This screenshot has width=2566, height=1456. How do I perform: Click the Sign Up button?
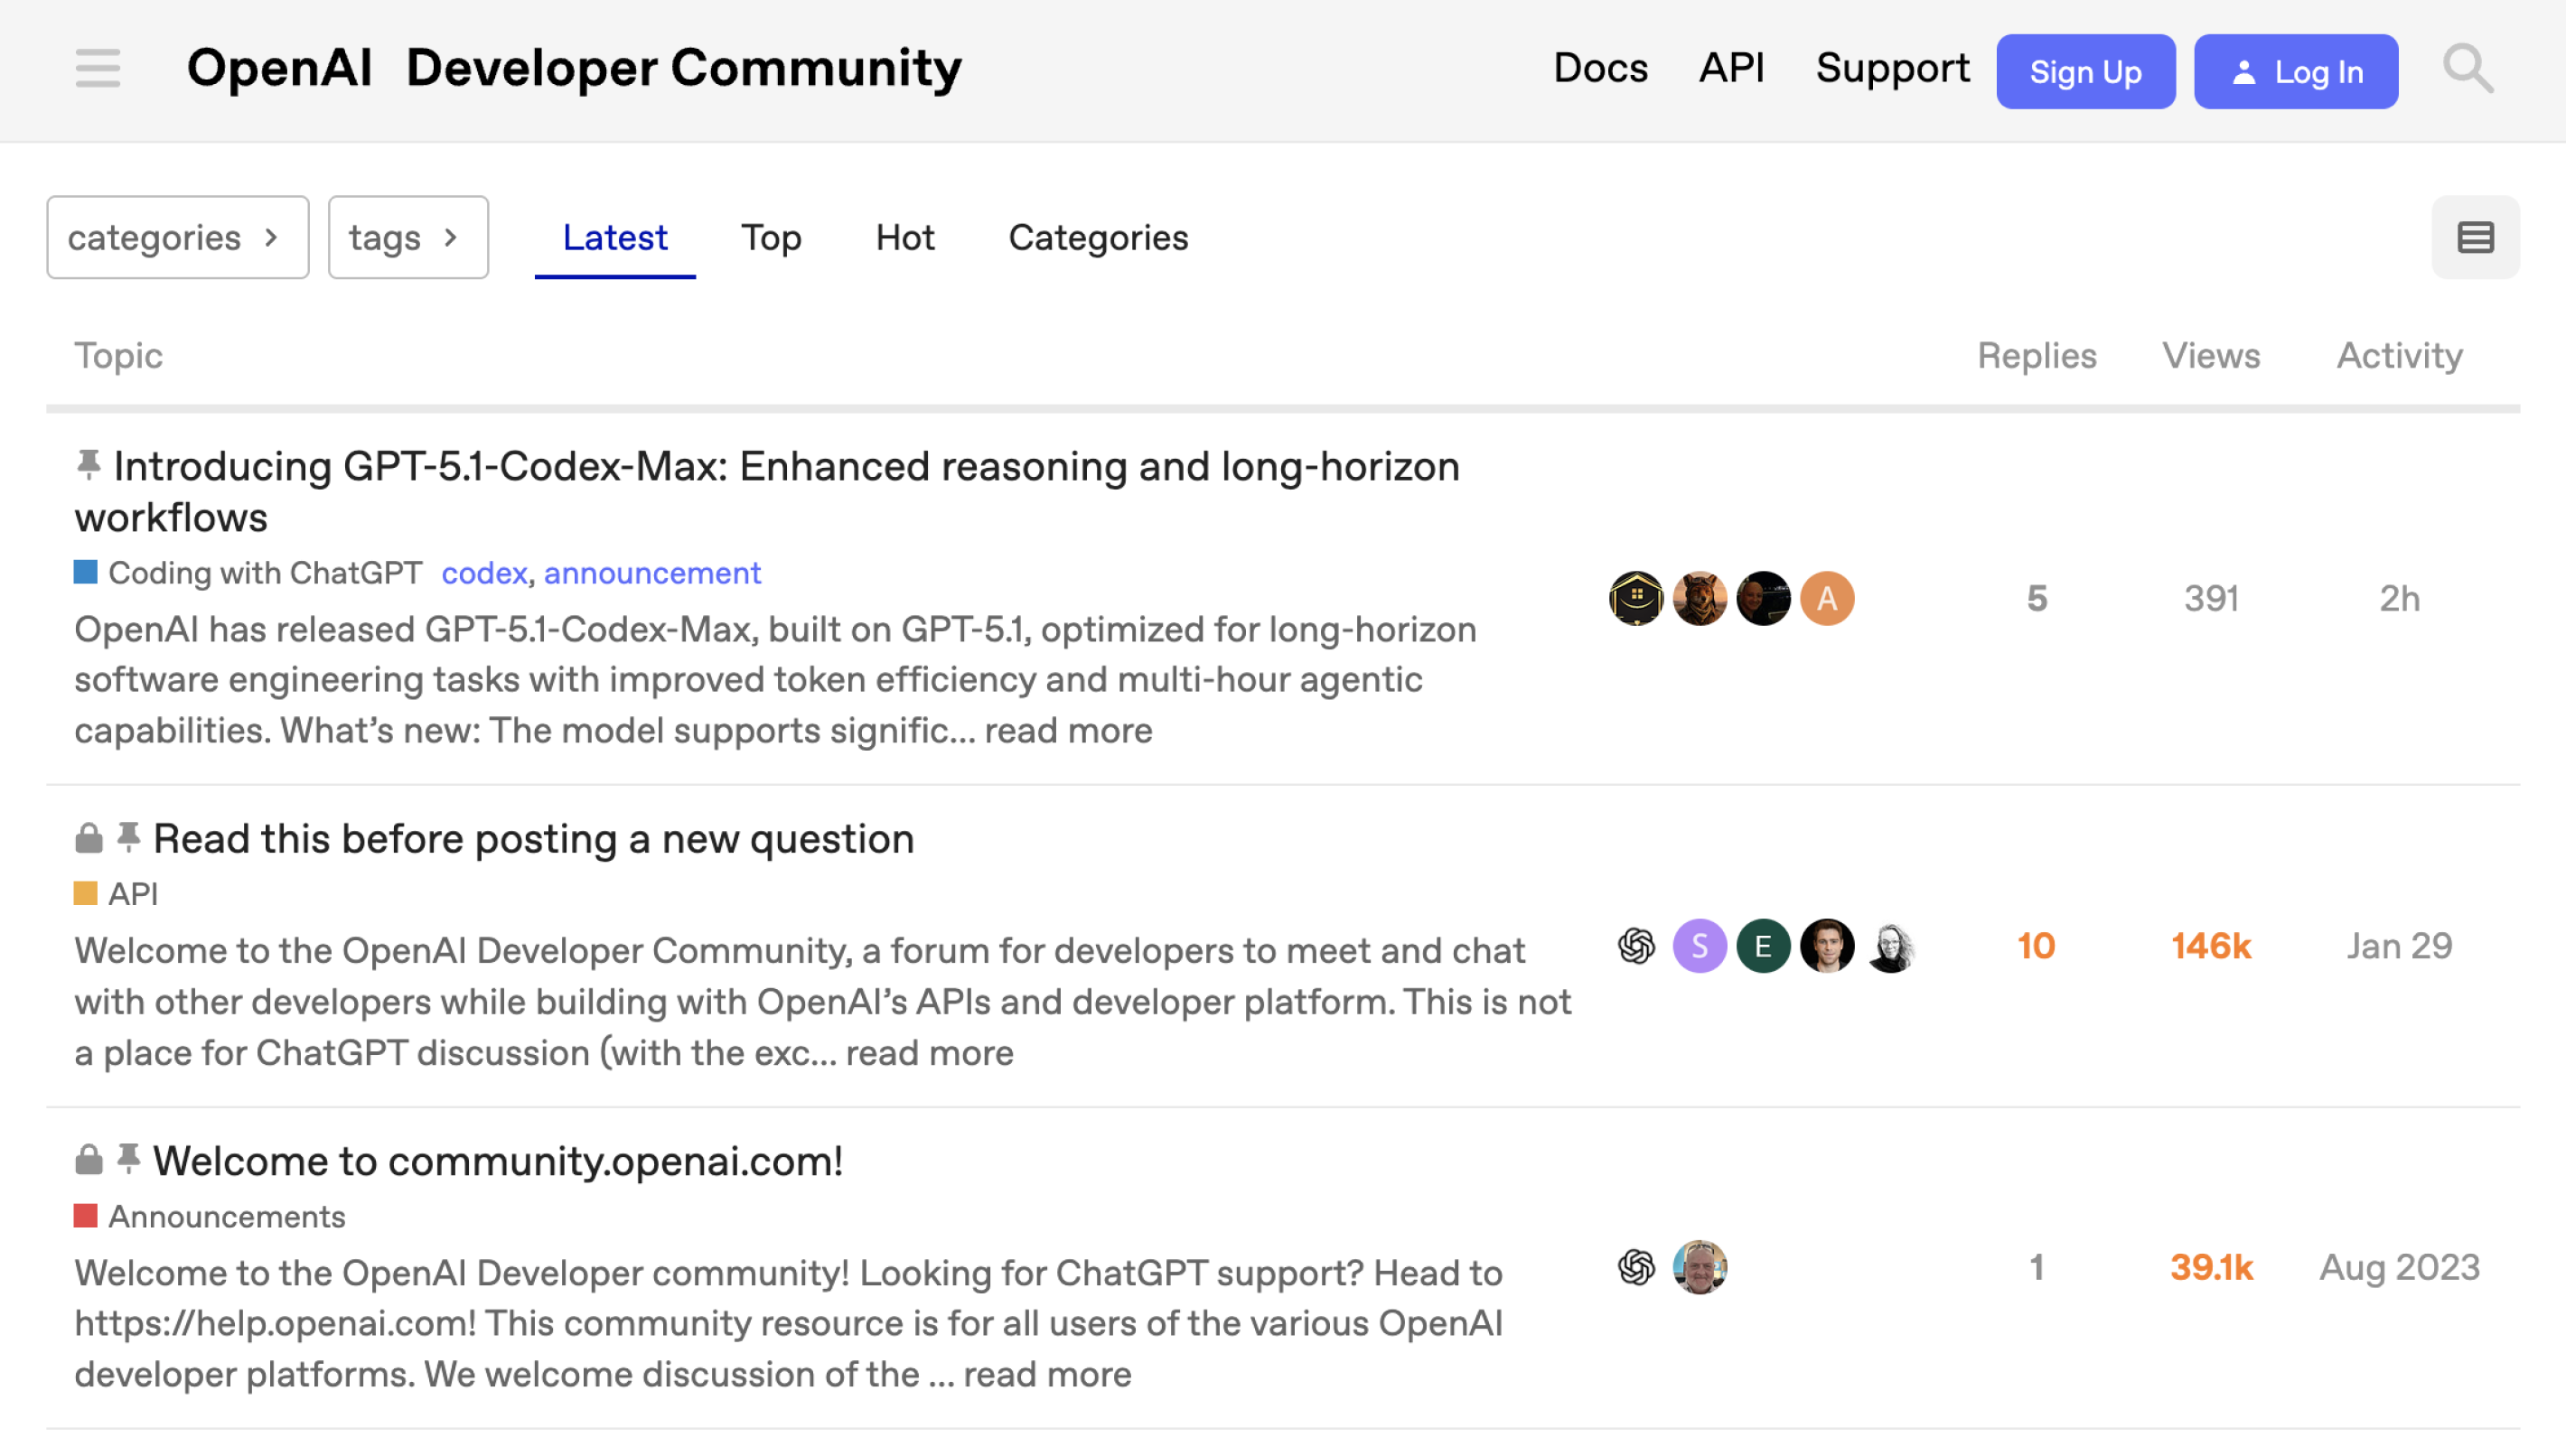(2085, 71)
